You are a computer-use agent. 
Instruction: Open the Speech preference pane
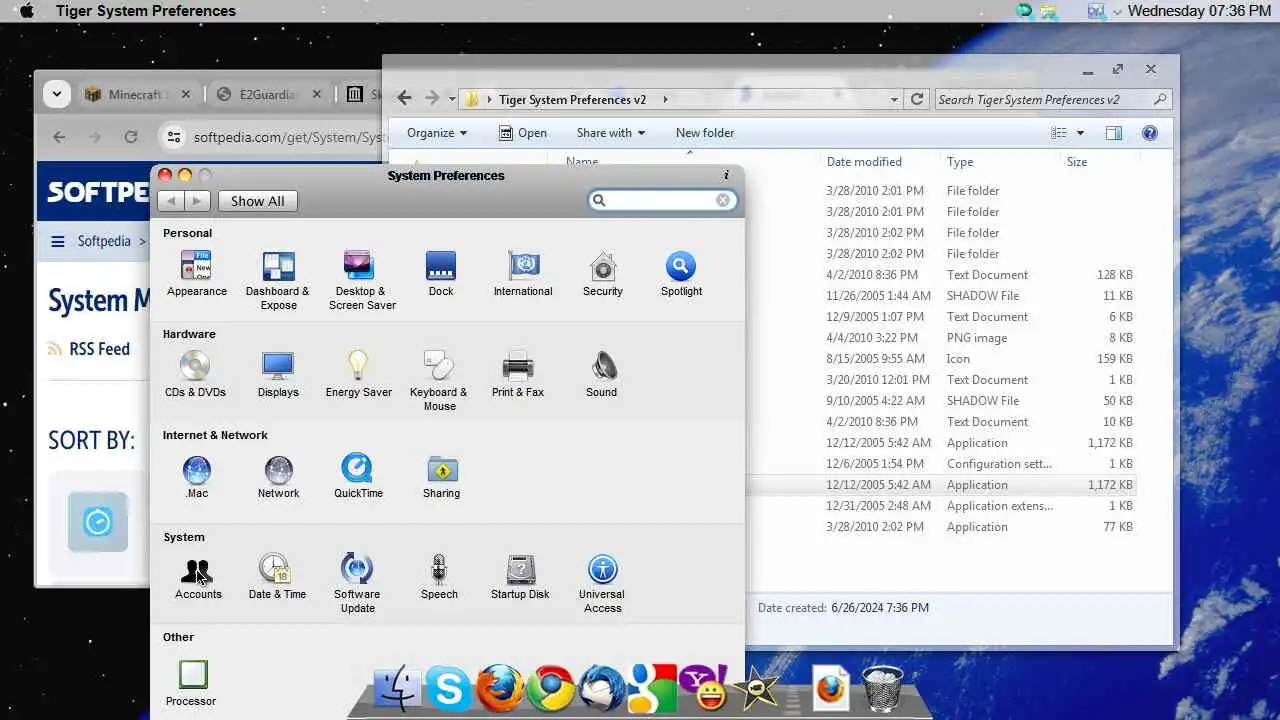click(439, 577)
